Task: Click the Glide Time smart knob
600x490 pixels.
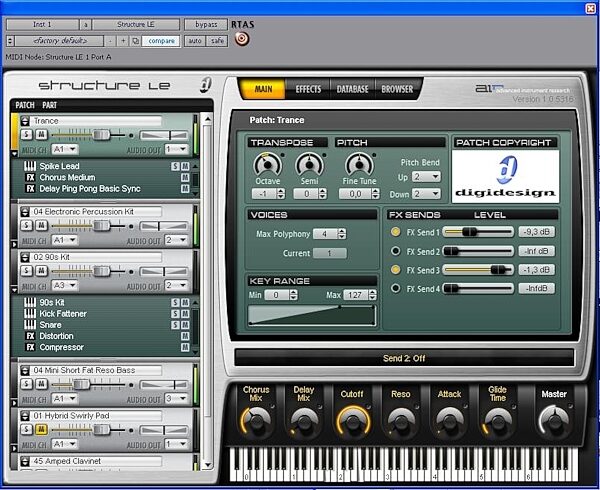Action: [497, 422]
